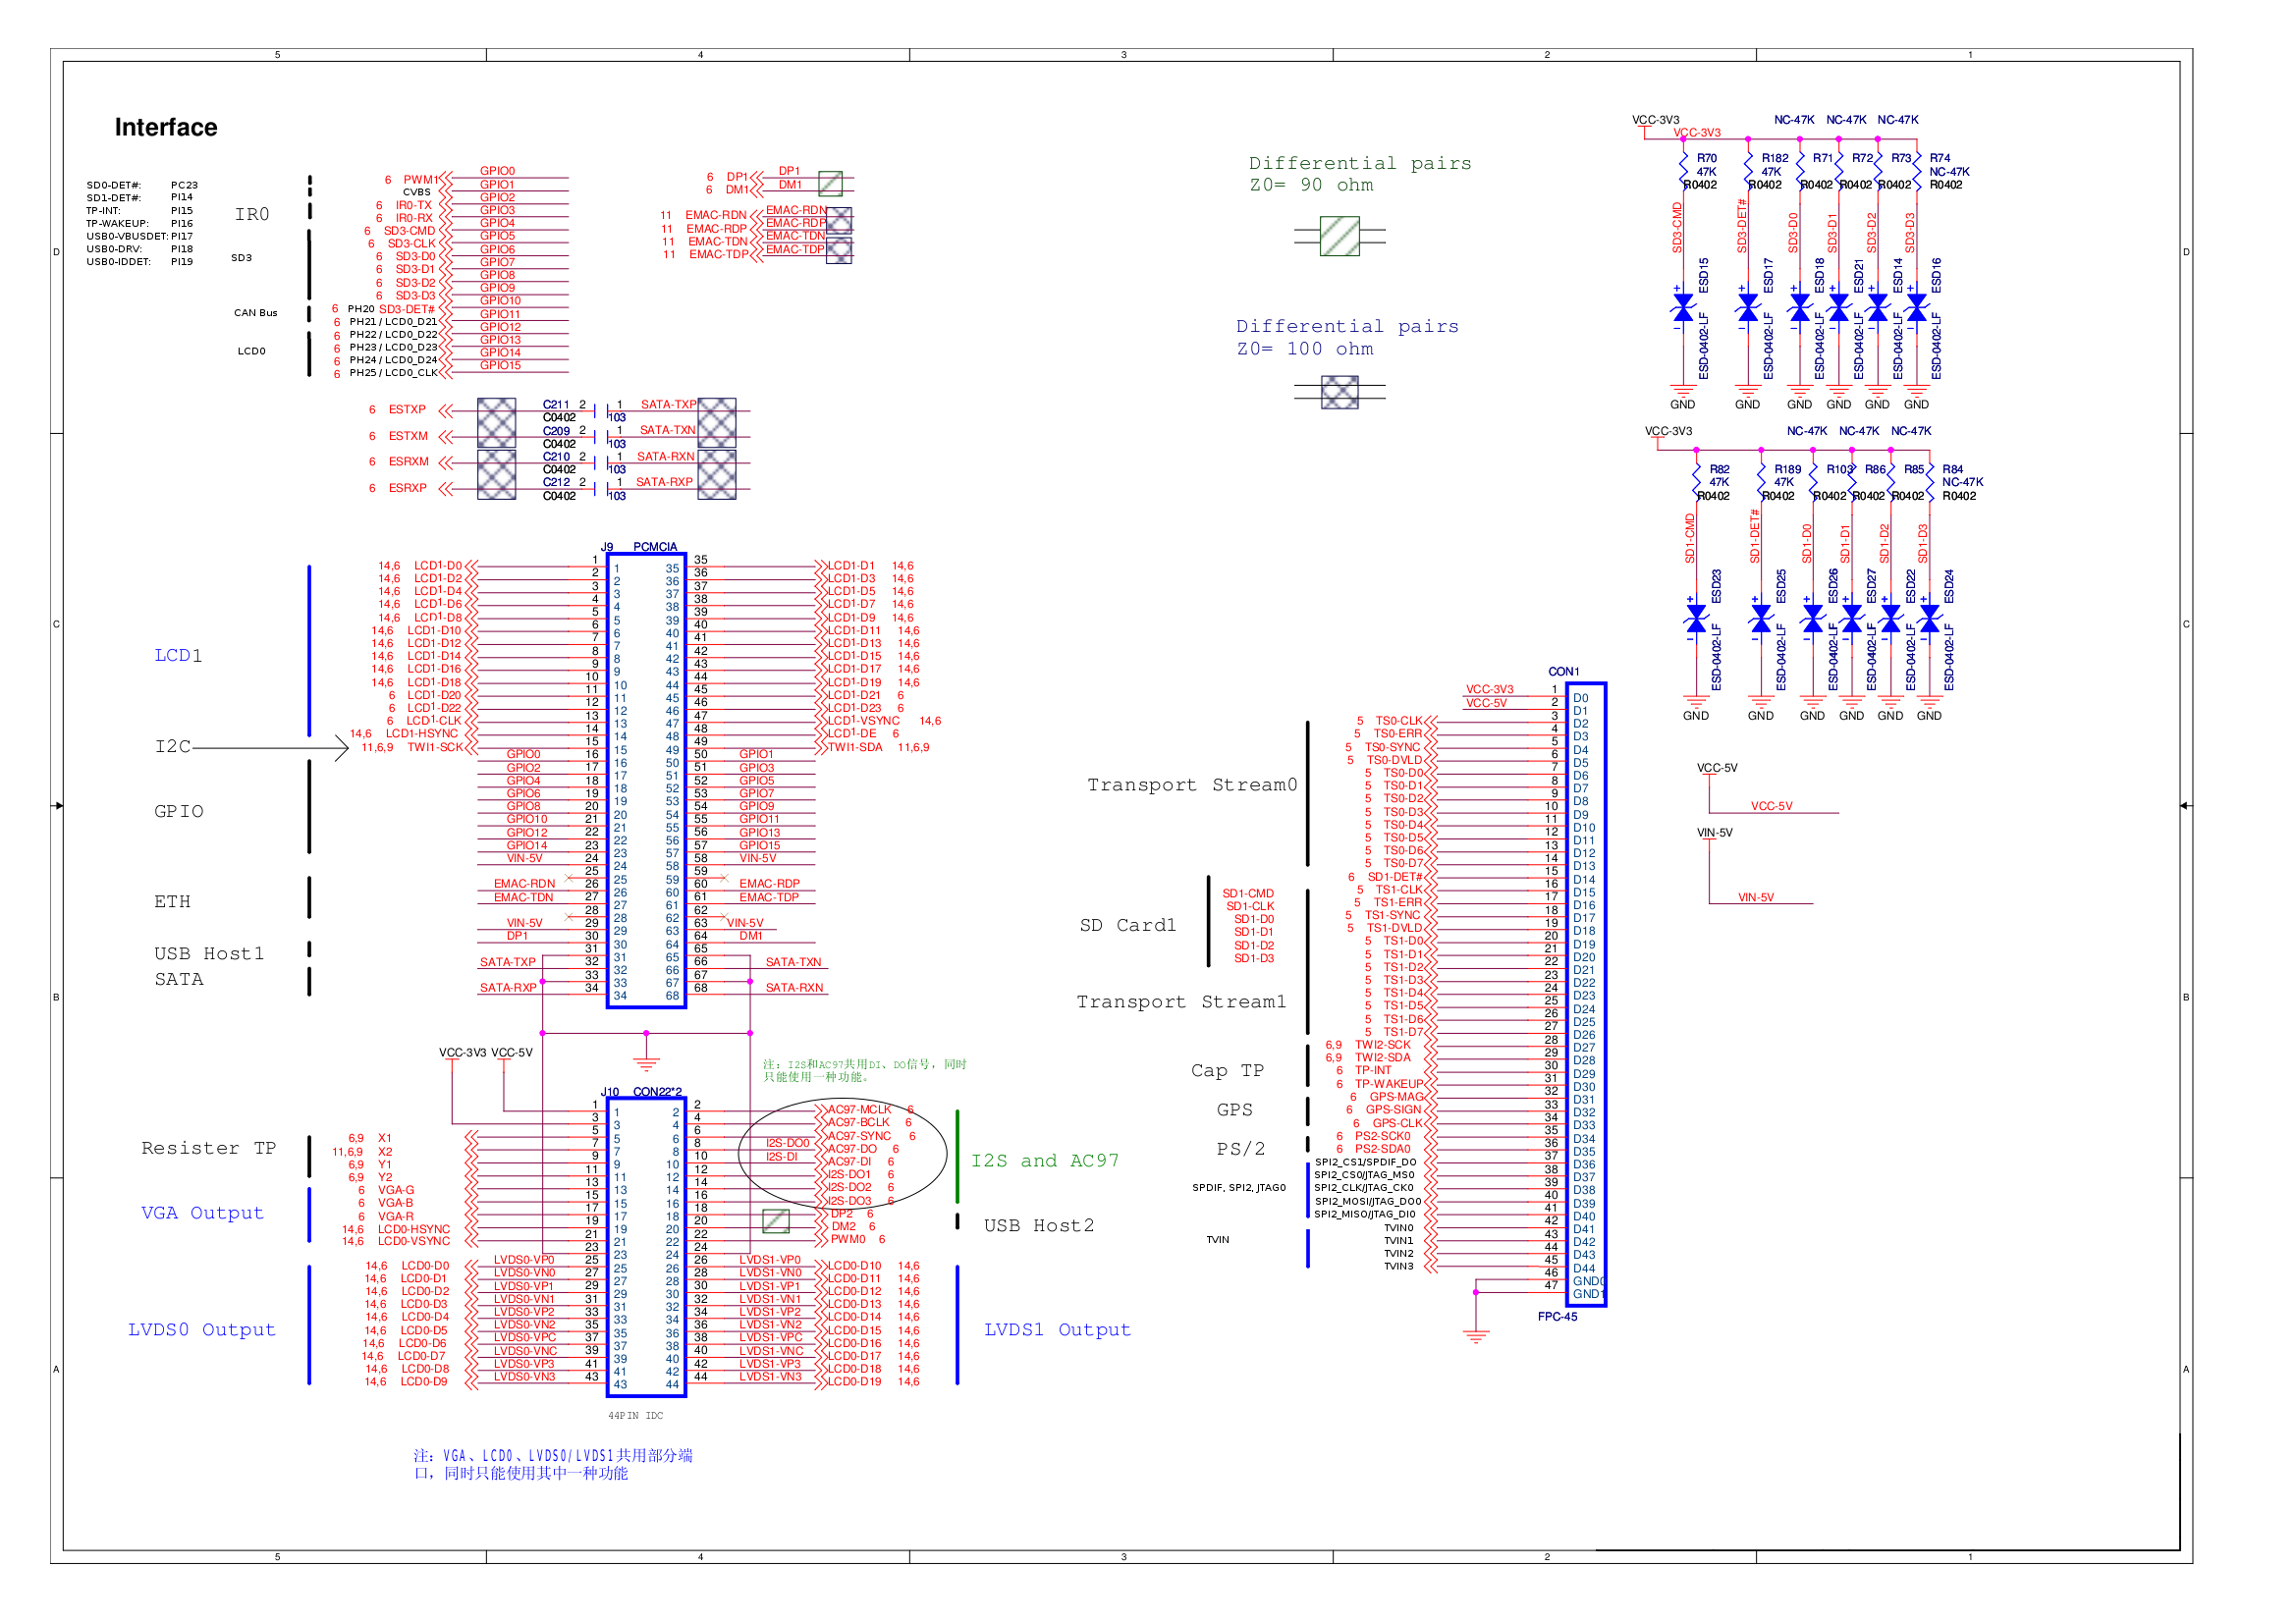Click the Cap TP label
The image size is (2296, 1622).
(1227, 1071)
